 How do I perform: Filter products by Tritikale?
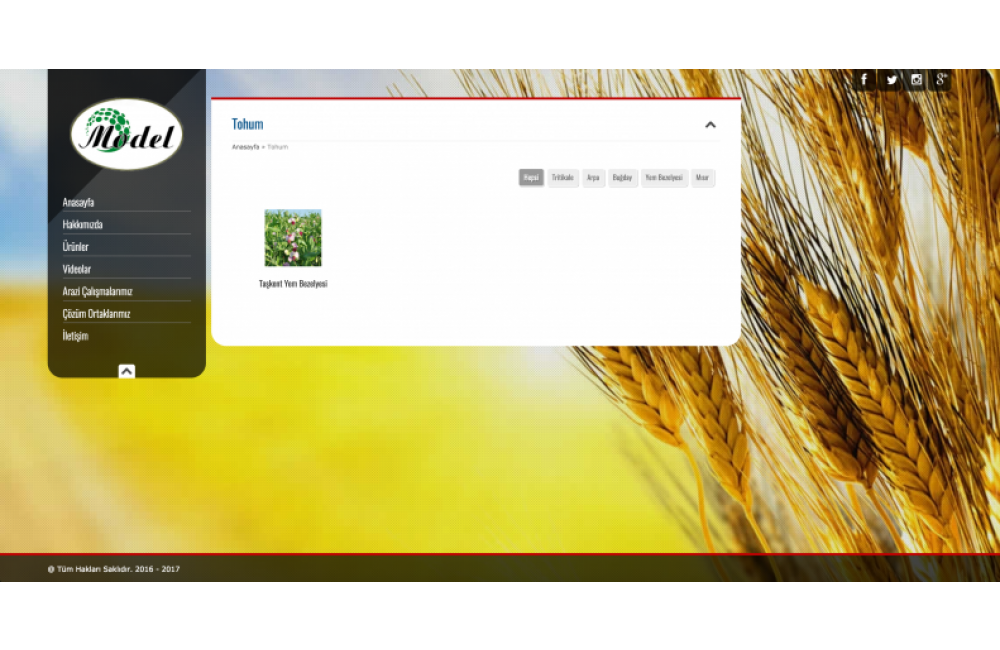click(563, 178)
